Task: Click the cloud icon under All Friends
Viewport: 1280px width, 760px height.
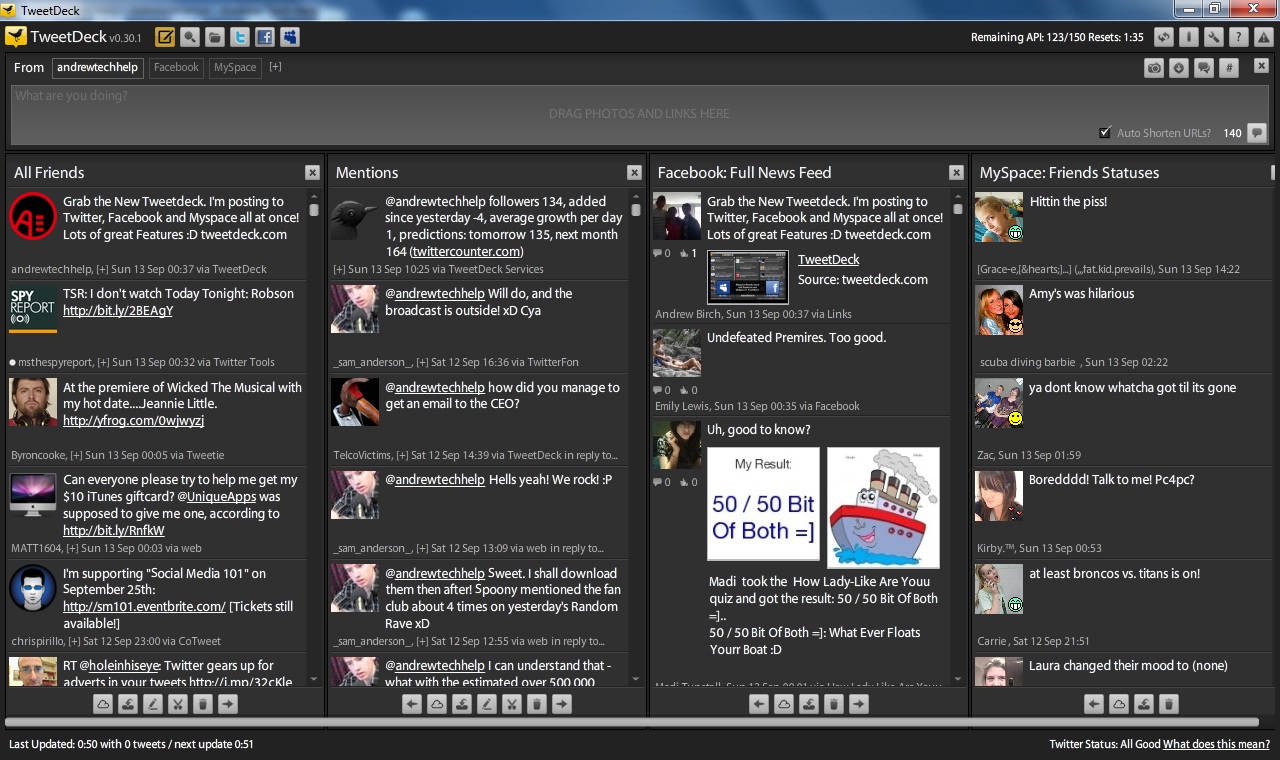Action: [103, 704]
